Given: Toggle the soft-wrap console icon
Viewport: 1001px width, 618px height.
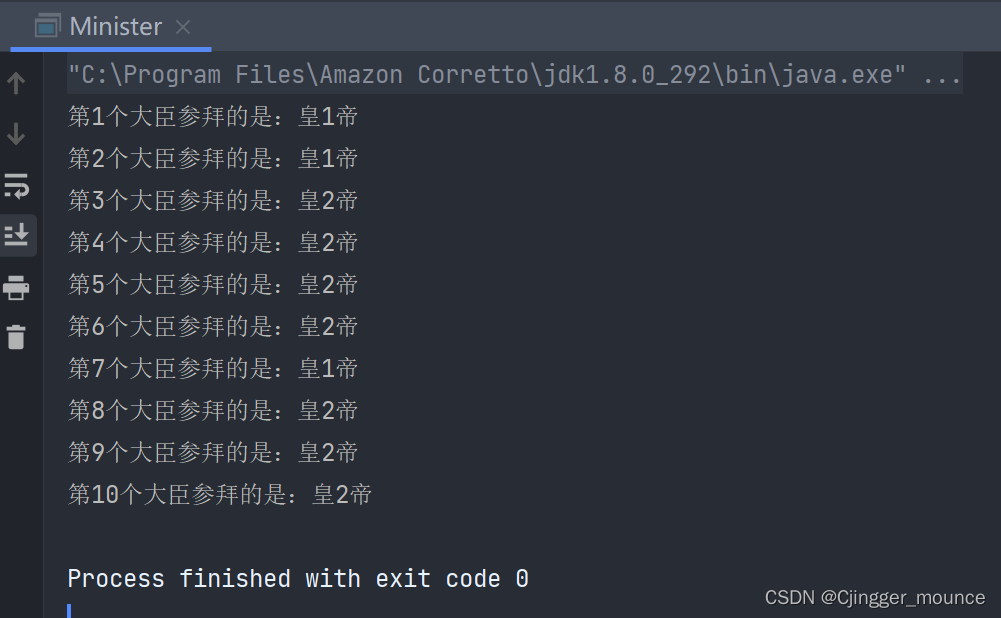Looking at the screenshot, I should click(16, 186).
